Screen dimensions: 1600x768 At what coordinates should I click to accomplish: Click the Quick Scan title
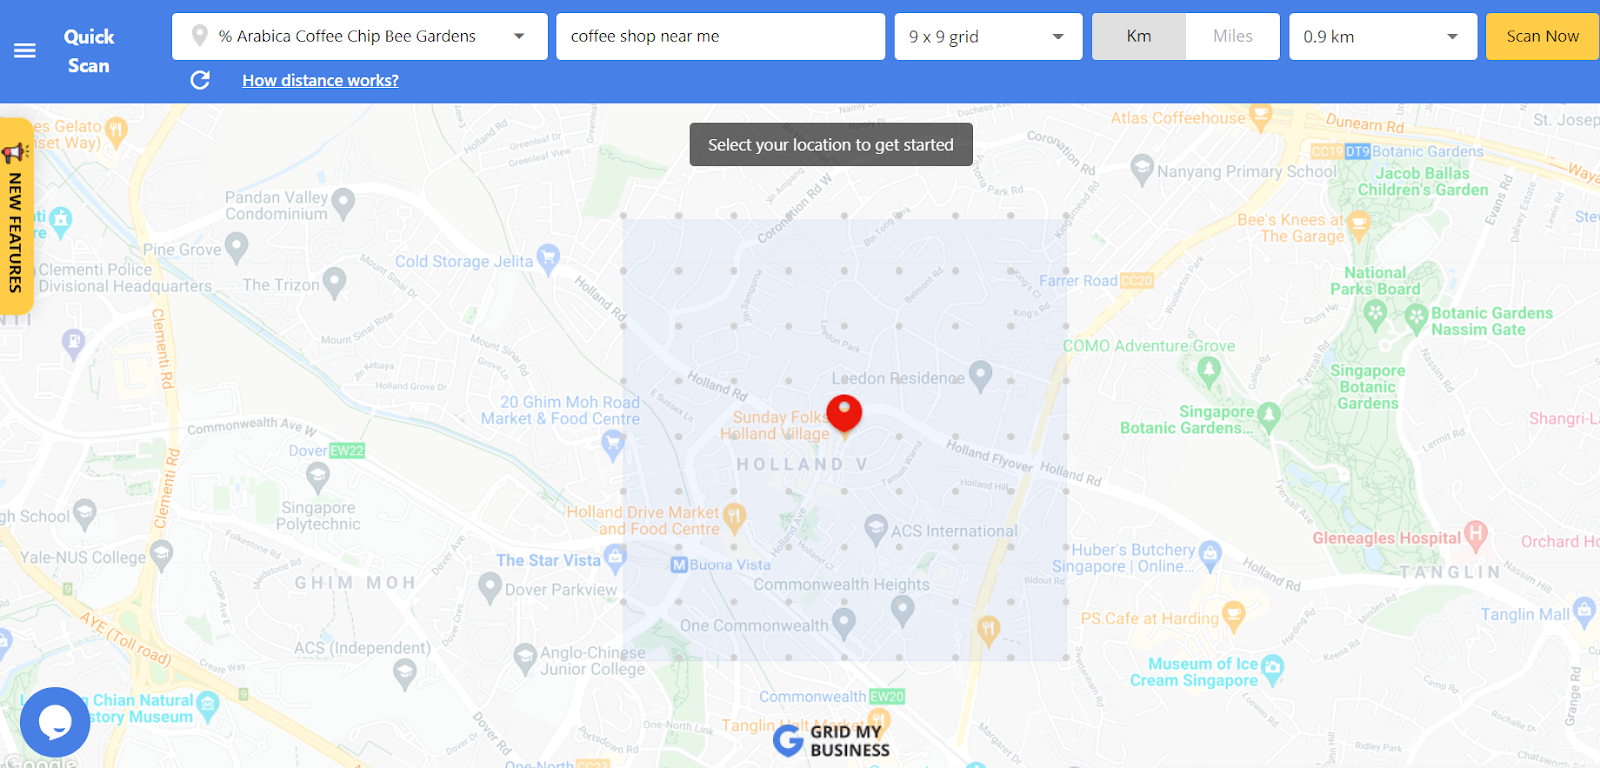pyautogui.click(x=89, y=51)
